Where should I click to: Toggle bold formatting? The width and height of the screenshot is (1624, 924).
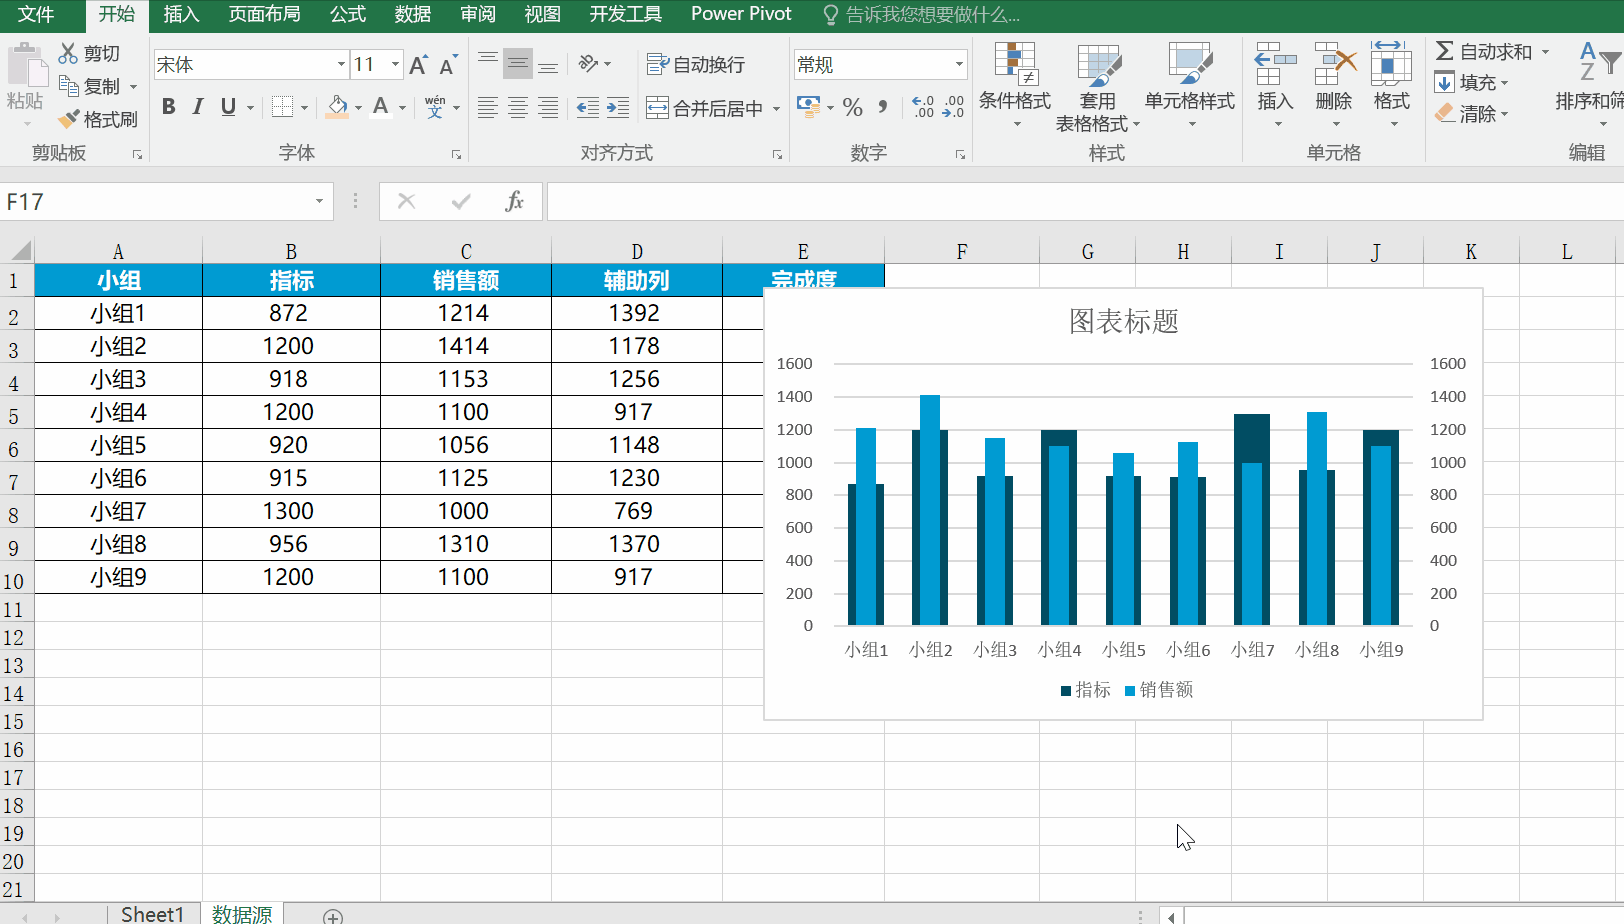(x=169, y=107)
